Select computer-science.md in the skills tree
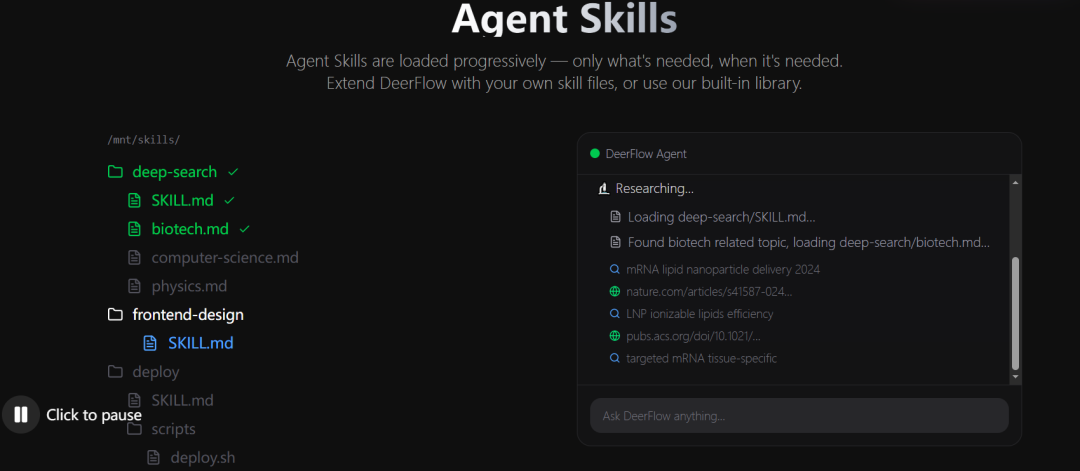 point(224,258)
